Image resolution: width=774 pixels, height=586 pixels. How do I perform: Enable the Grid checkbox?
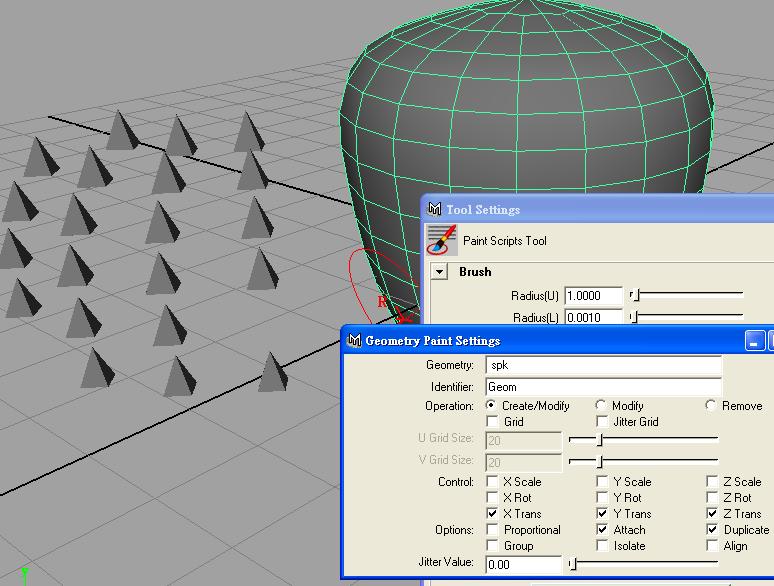coord(492,422)
